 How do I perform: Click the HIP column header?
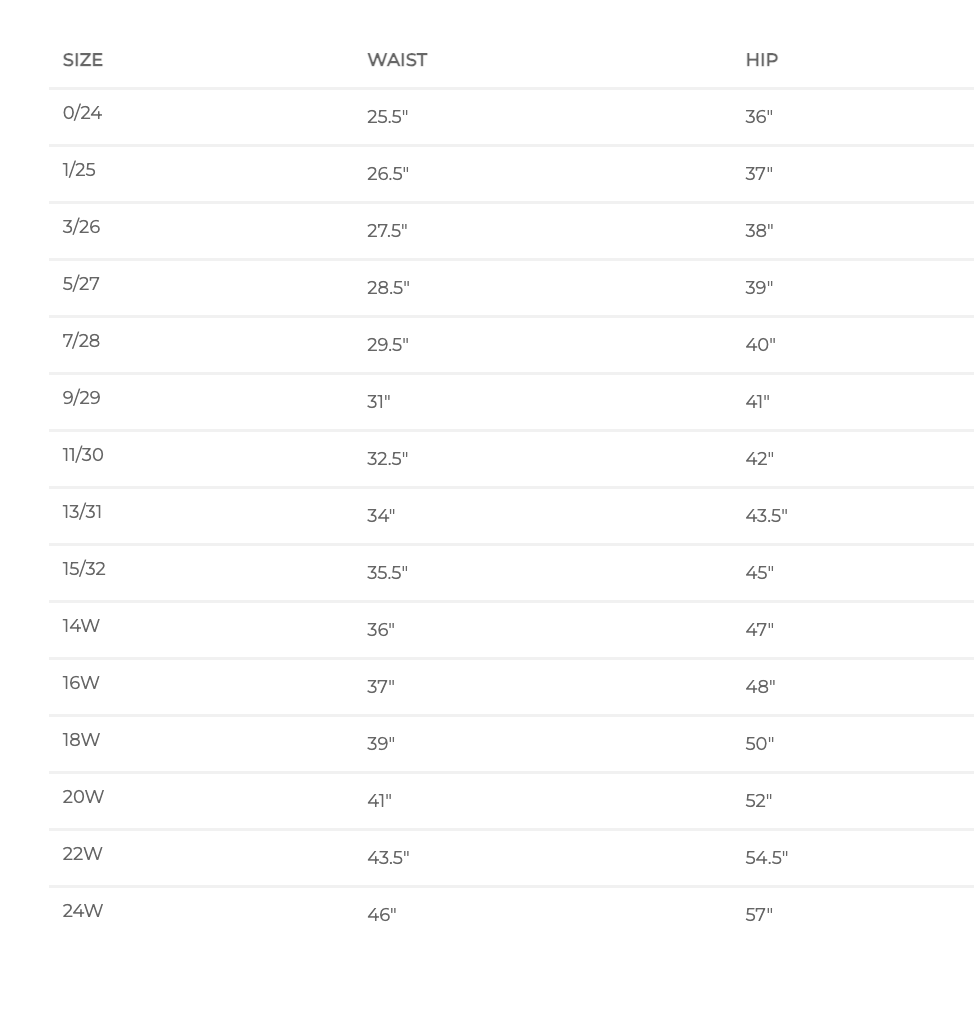point(761,60)
